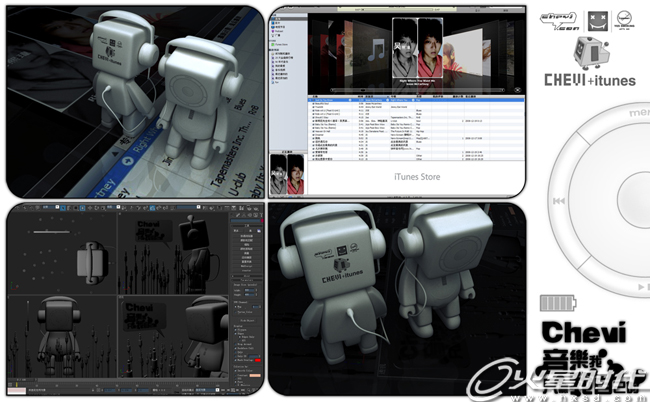Click the red object color swatch beside name field
Image resolution: width=650 pixels, height=402 pixels.
262,220
